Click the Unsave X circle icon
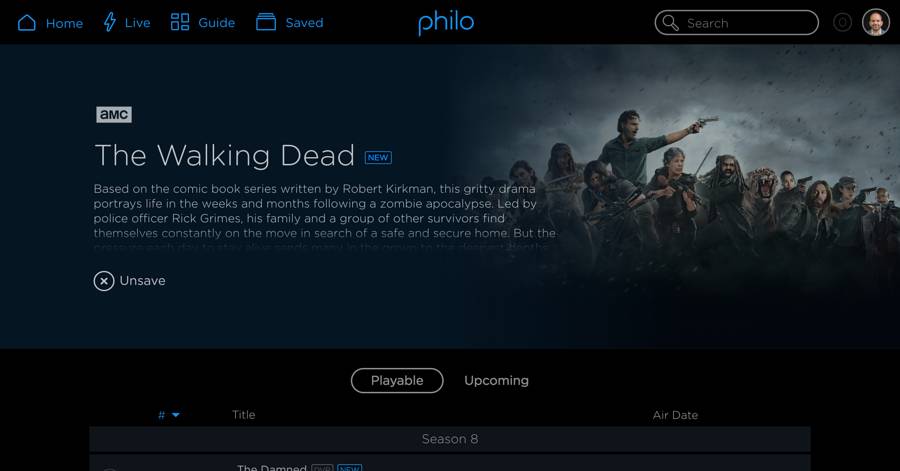The height and width of the screenshot is (471, 900). [104, 281]
